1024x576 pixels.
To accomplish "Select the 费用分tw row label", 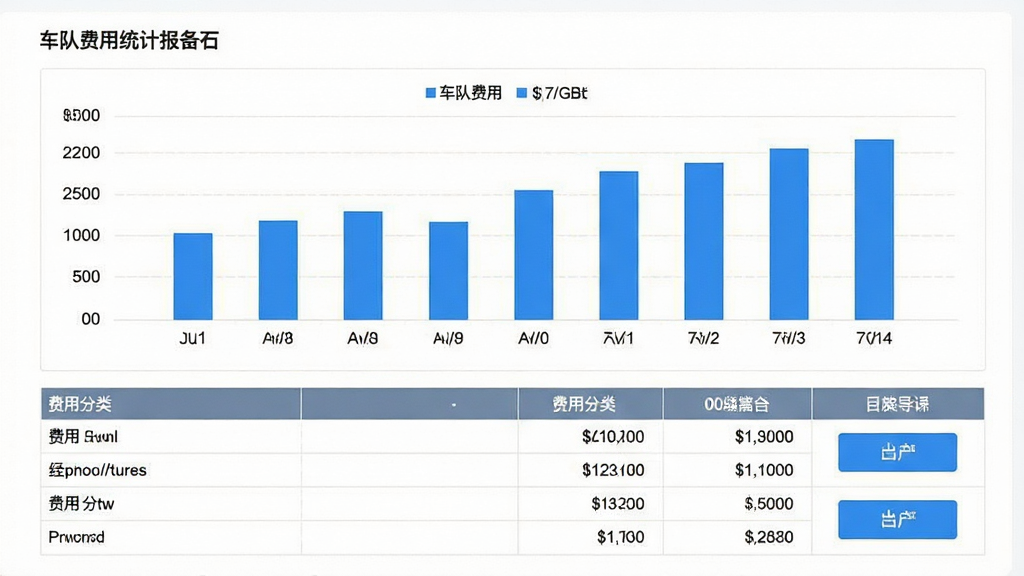I will click(81, 504).
